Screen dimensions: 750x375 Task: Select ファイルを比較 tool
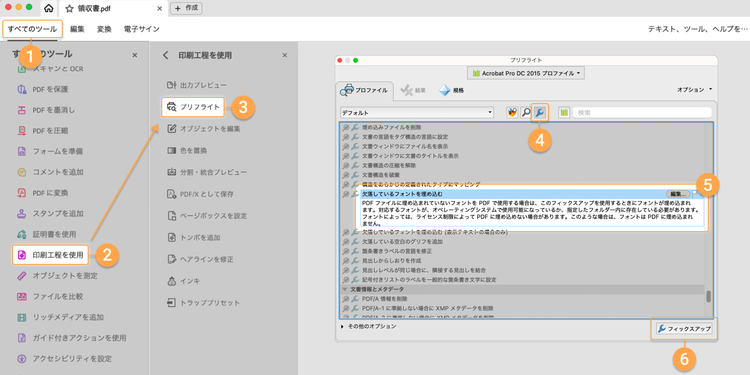pyautogui.click(x=50, y=296)
